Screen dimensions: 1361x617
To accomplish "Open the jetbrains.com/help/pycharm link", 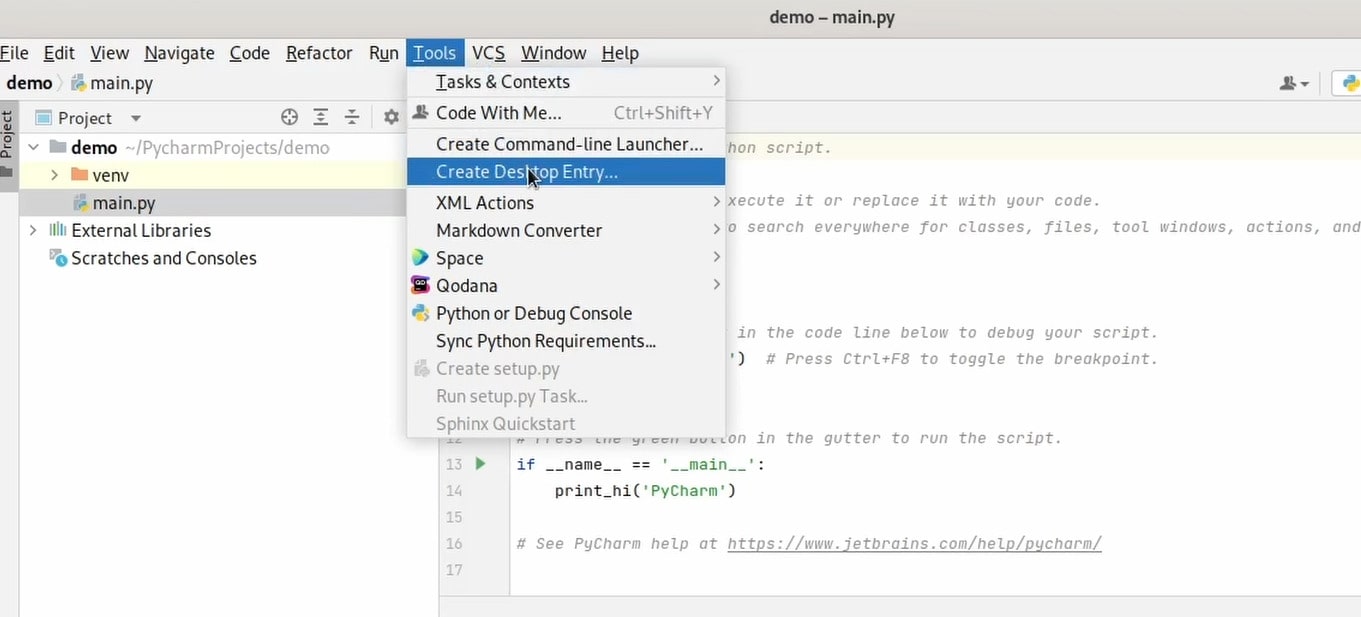I will [914, 543].
